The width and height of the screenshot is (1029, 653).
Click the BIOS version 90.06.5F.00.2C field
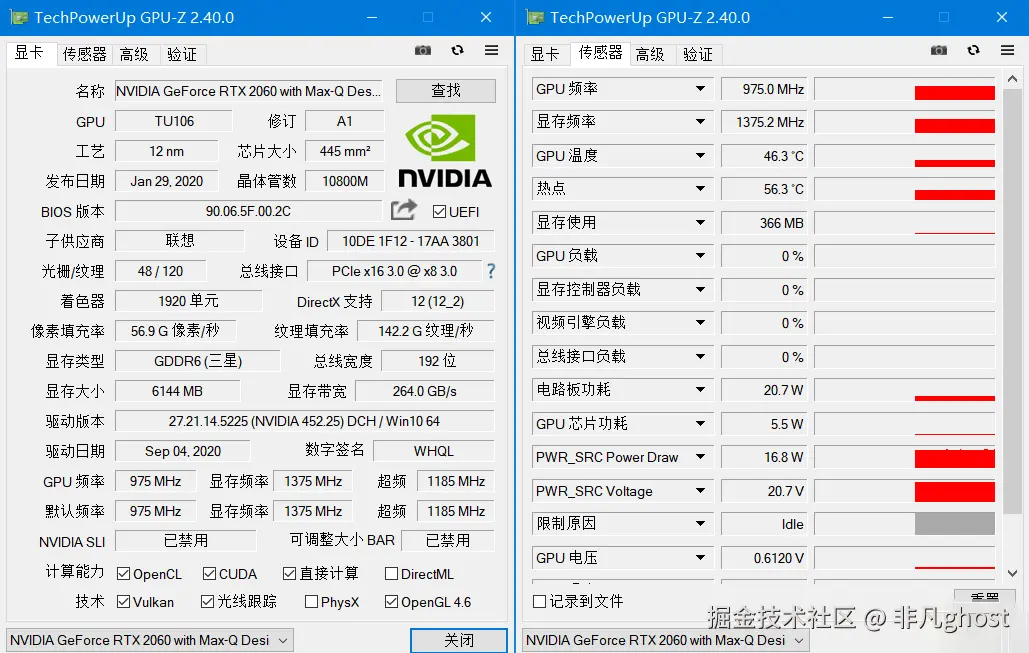(x=248, y=211)
